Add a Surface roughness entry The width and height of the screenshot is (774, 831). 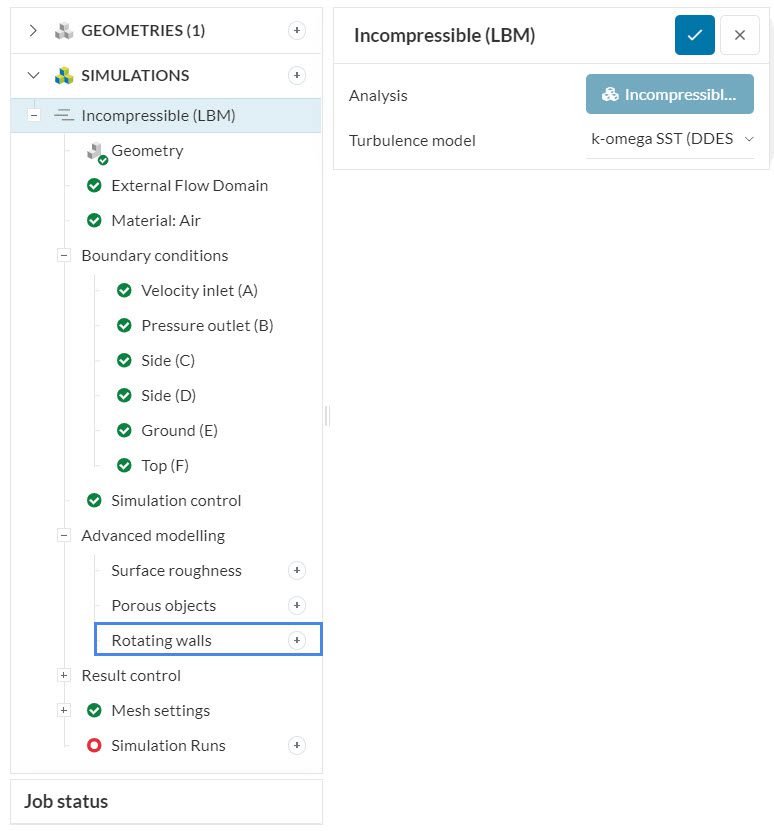tap(296, 570)
